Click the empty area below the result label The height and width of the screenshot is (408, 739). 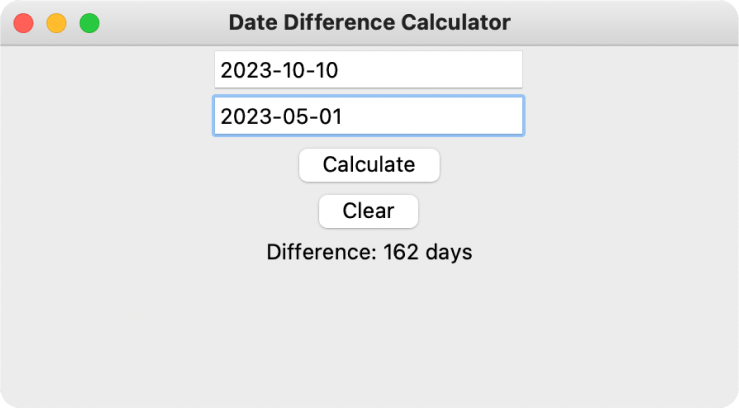pos(369,330)
